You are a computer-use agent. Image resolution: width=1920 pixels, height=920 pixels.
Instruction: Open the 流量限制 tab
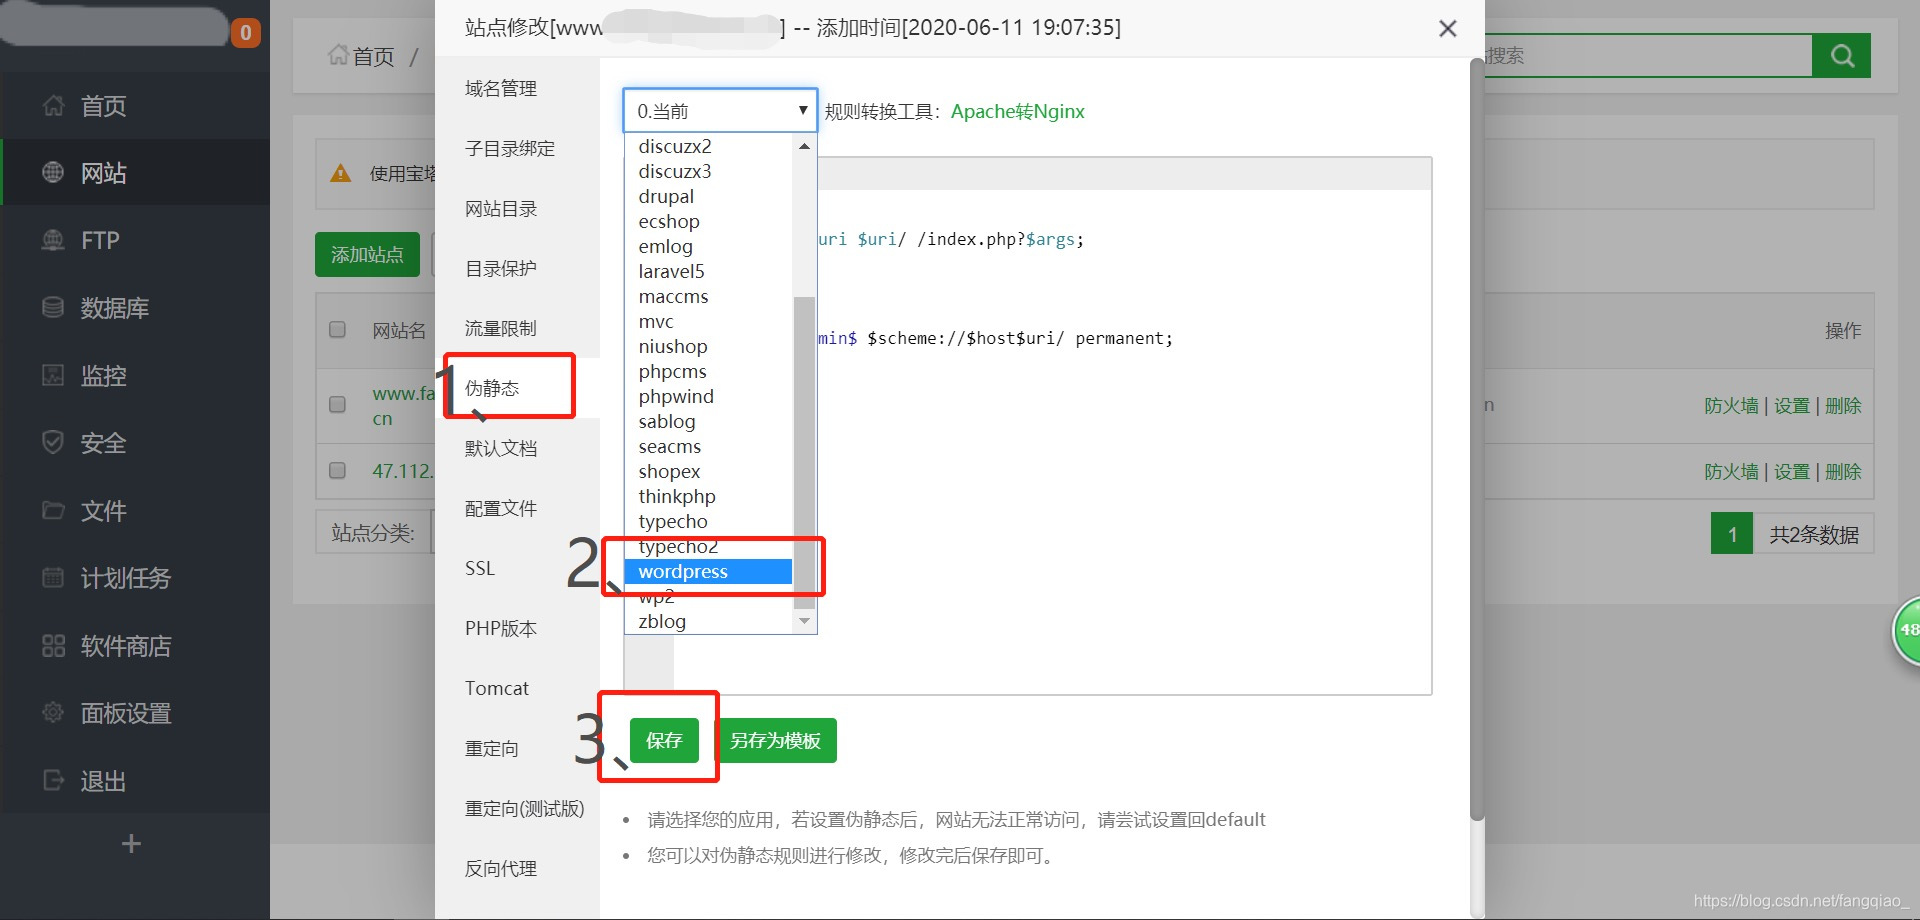[x=501, y=328]
